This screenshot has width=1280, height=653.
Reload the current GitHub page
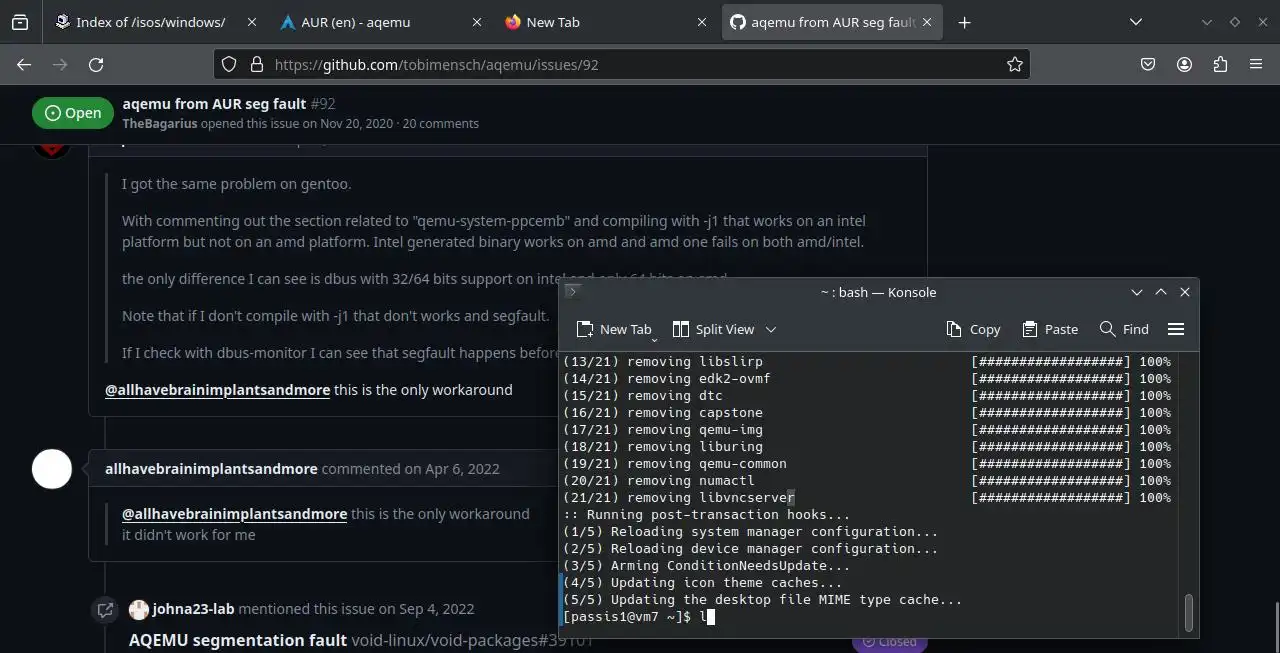(x=96, y=64)
